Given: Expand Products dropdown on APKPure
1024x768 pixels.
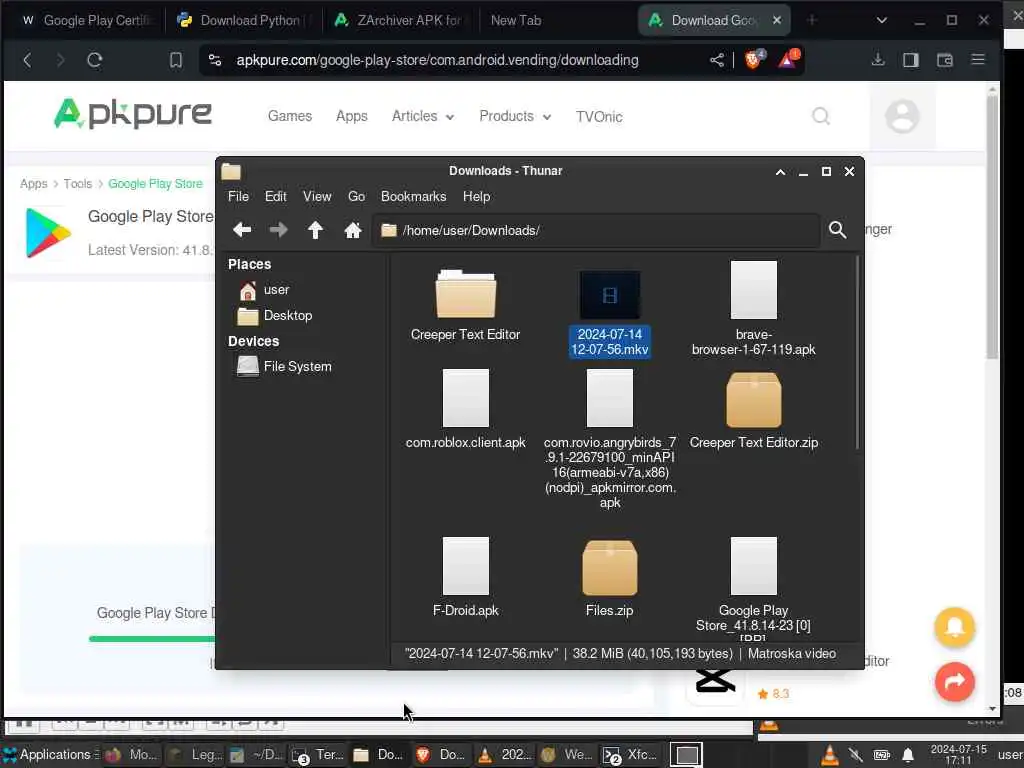Looking at the screenshot, I should (x=515, y=116).
